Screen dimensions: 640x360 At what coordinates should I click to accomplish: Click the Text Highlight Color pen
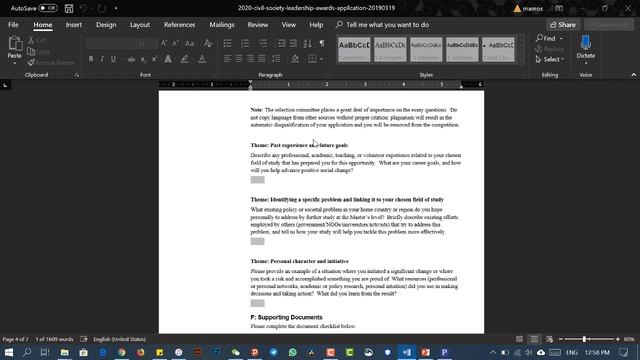[184, 59]
